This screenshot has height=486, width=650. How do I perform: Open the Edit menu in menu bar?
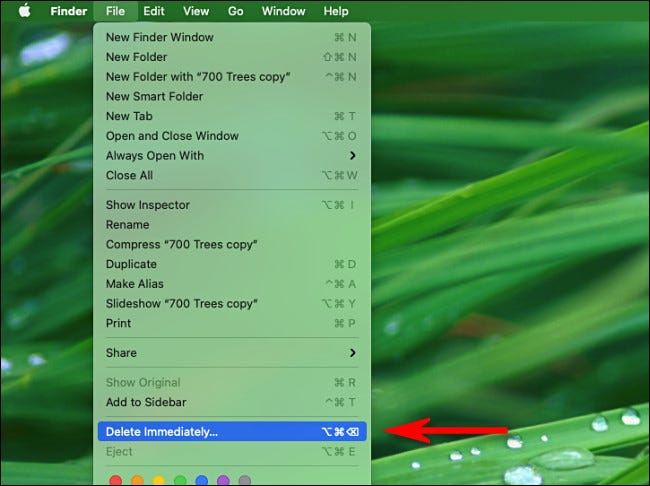pos(154,11)
